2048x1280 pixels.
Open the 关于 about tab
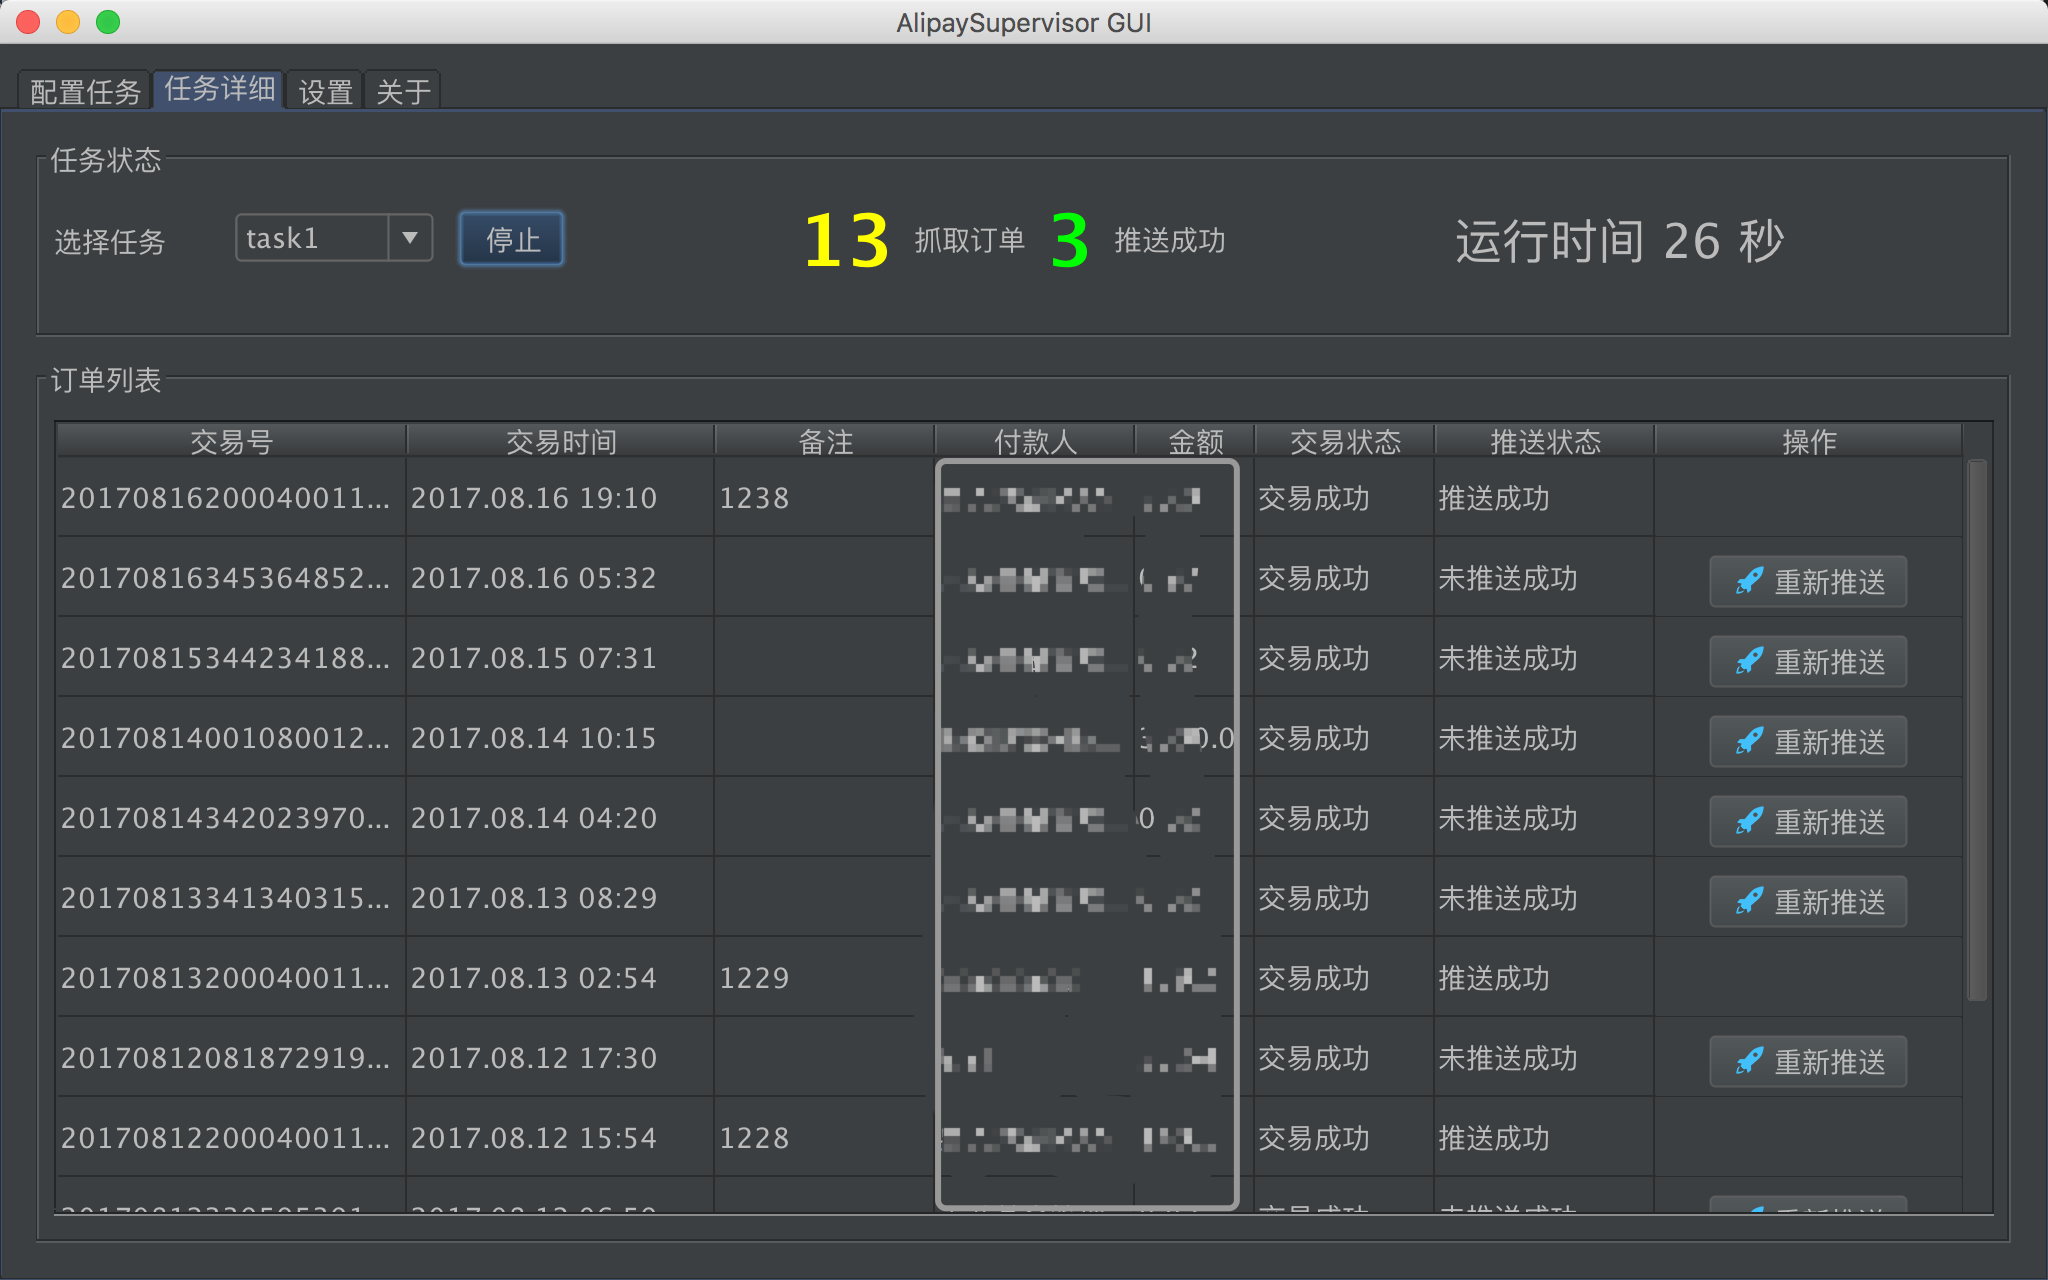(x=403, y=92)
